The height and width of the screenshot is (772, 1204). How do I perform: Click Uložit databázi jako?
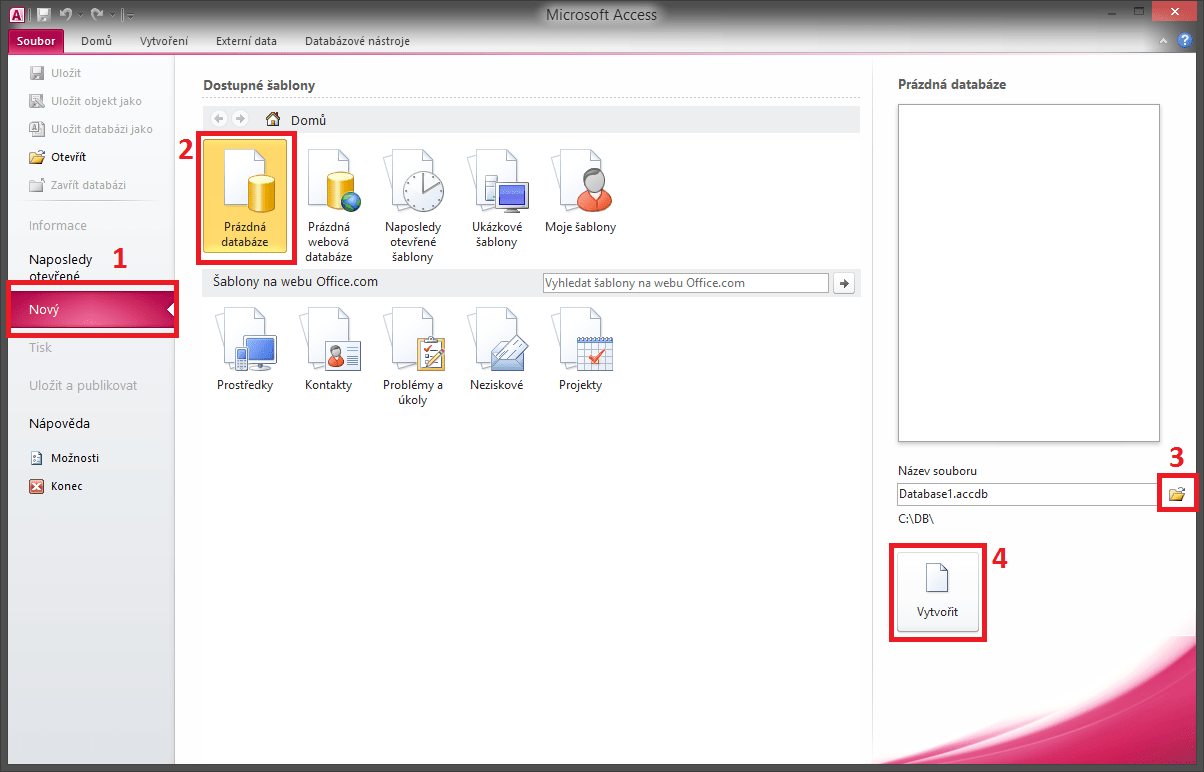click(x=90, y=129)
